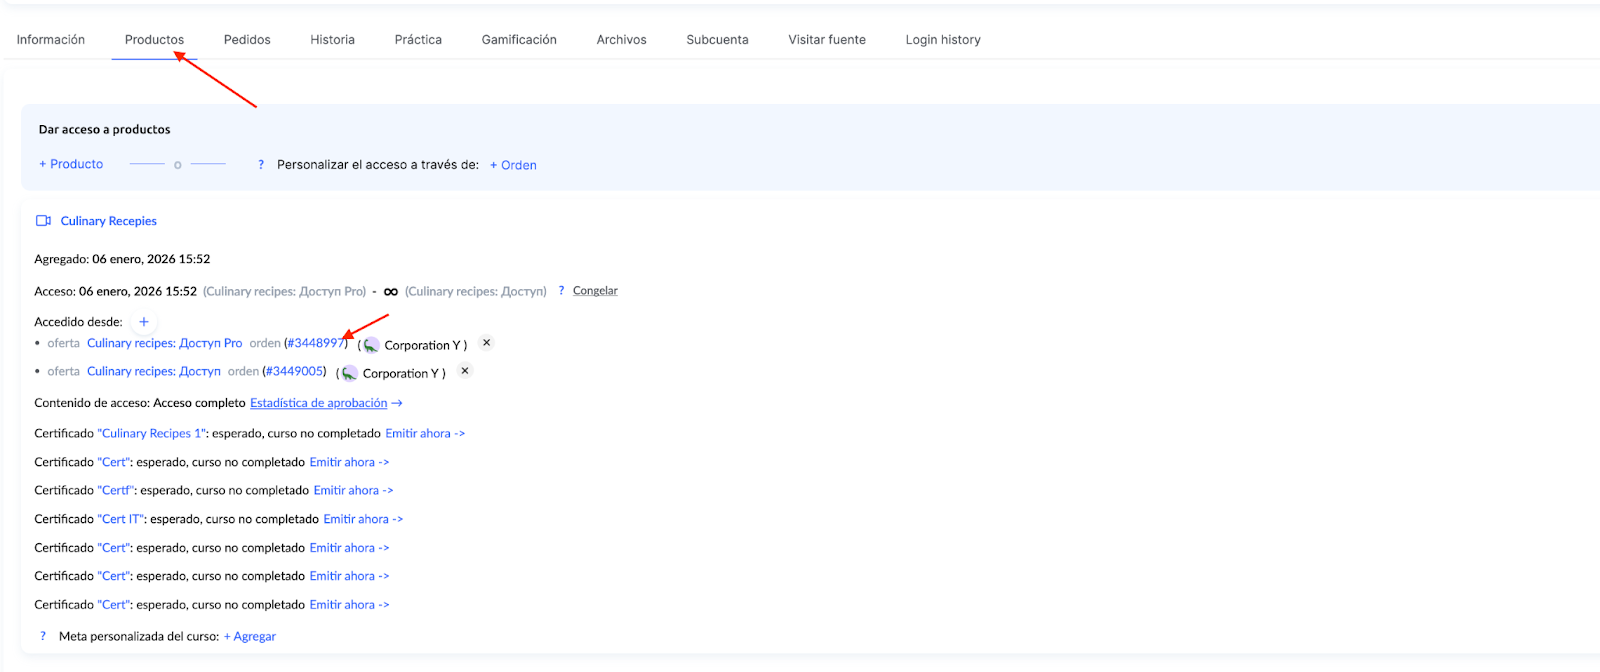Remove the offer with order #3449005
This screenshot has height=672, width=1600.
(465, 371)
